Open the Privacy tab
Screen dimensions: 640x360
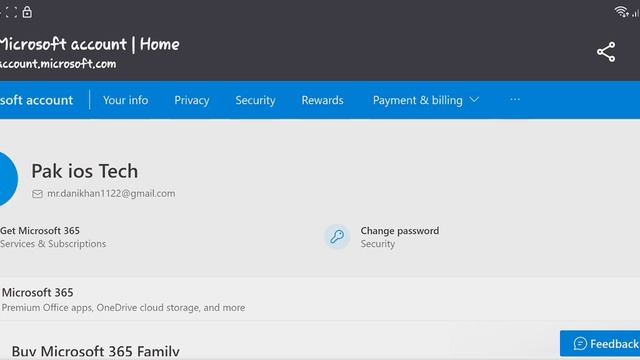[191, 100]
